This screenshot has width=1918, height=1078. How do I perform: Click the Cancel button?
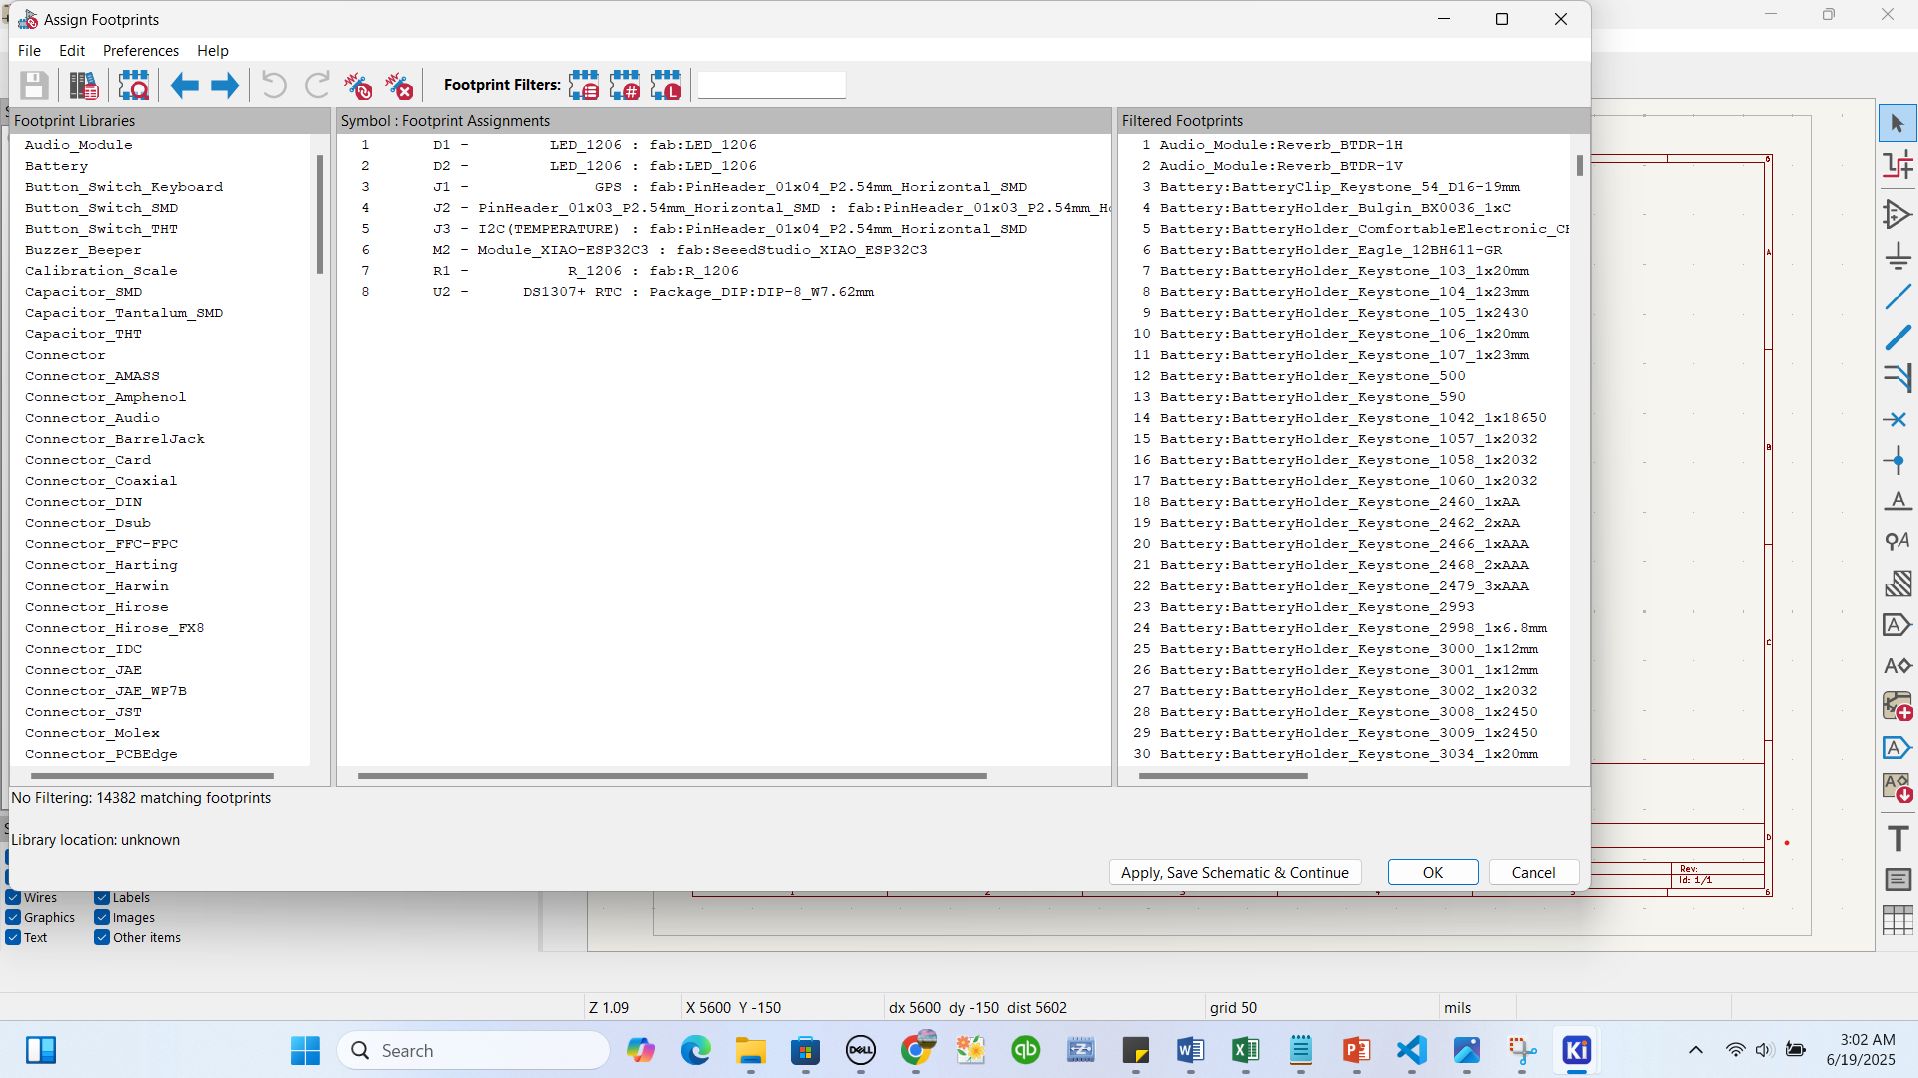(x=1533, y=873)
